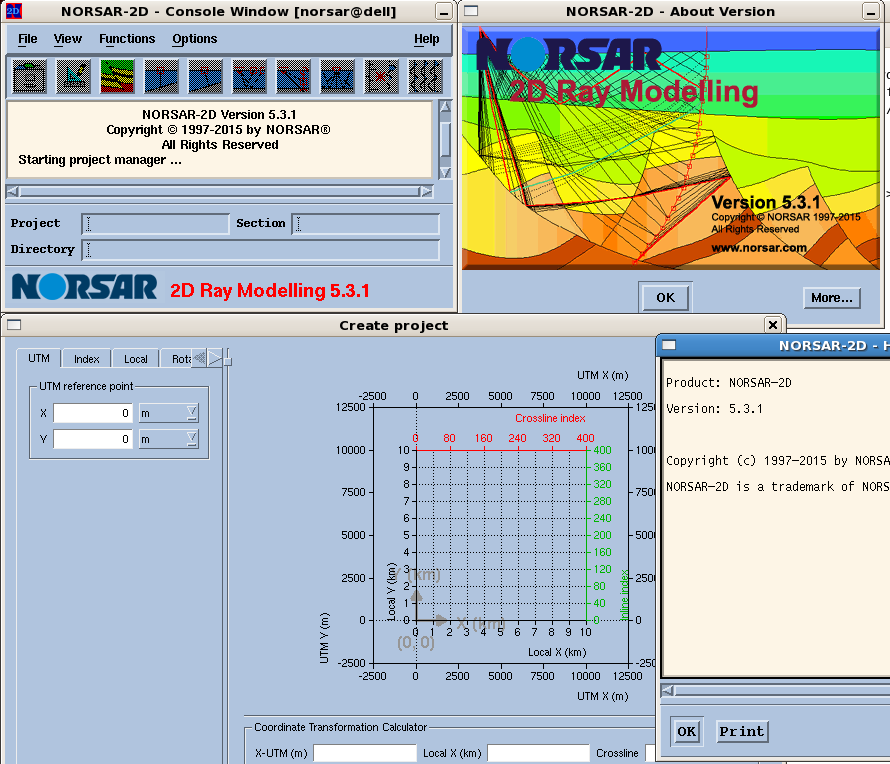Viewport: 890px width, 764px height.
Task: Click the 'Crossline index' chart label
Action: [550, 418]
